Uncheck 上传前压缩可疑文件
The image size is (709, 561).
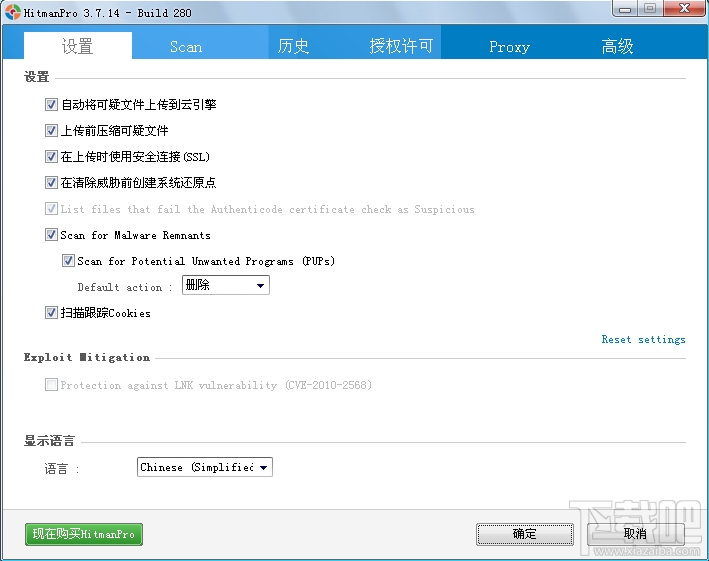tap(51, 131)
